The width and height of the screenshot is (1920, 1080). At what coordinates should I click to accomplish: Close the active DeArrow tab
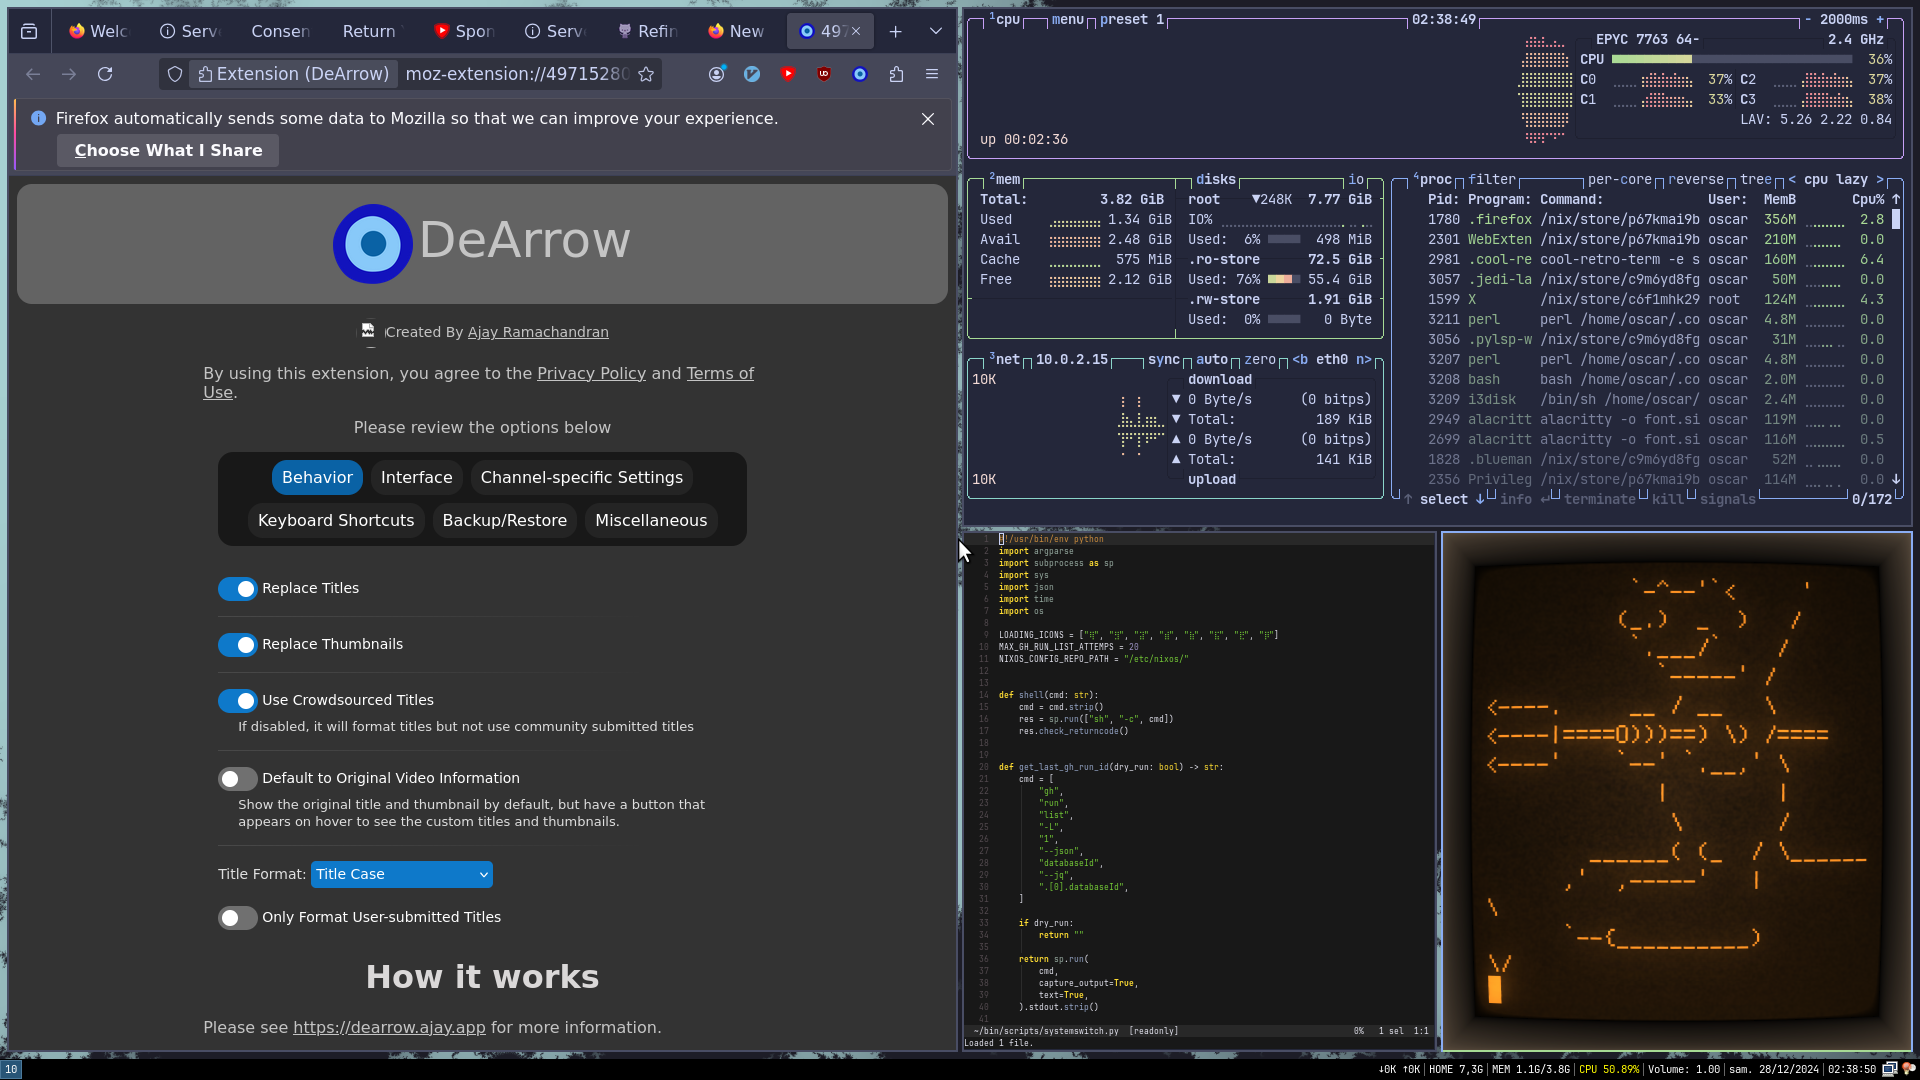(x=856, y=31)
